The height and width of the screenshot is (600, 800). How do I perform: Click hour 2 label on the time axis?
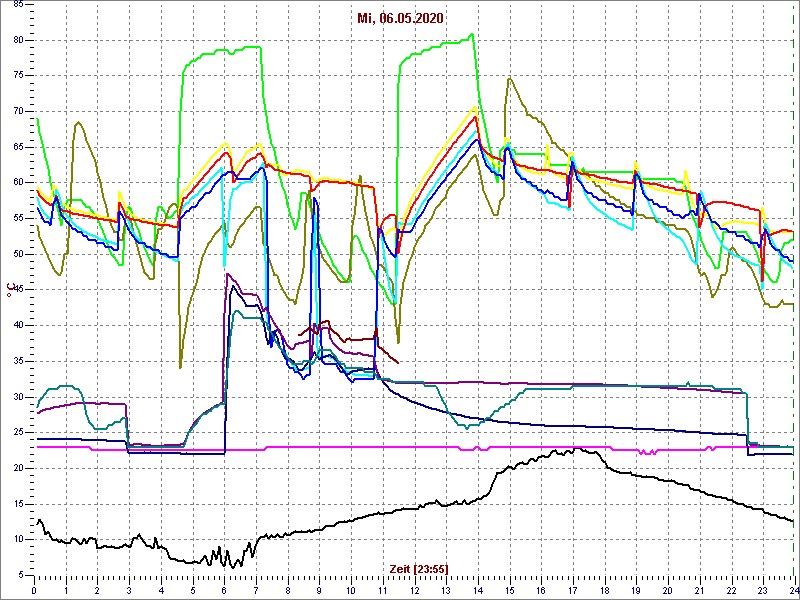pos(97,588)
